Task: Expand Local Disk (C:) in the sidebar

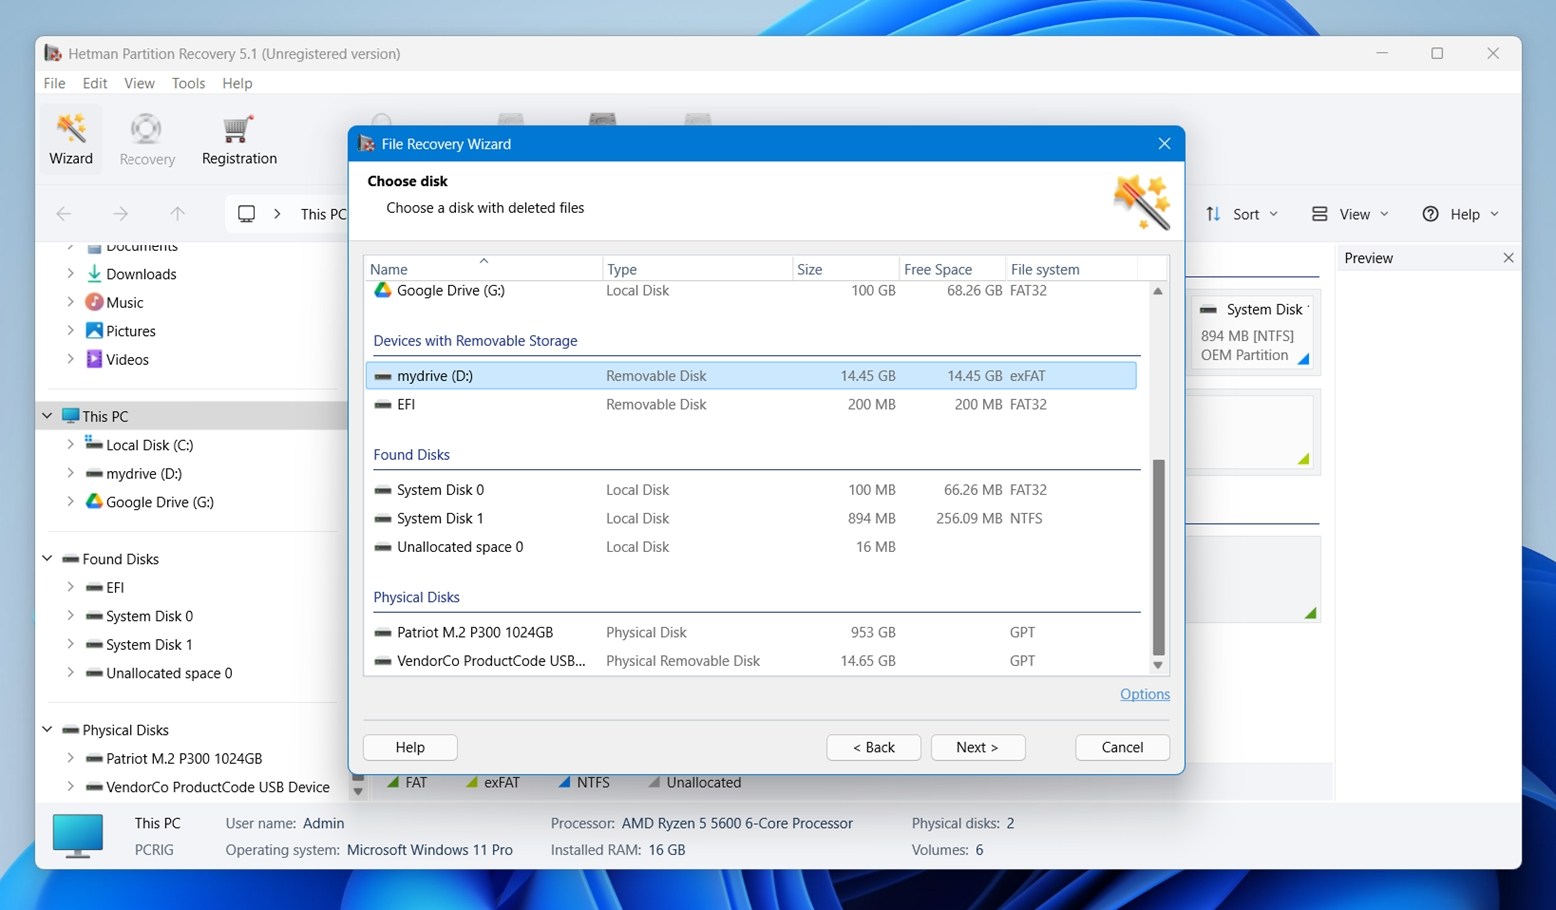Action: 70,444
